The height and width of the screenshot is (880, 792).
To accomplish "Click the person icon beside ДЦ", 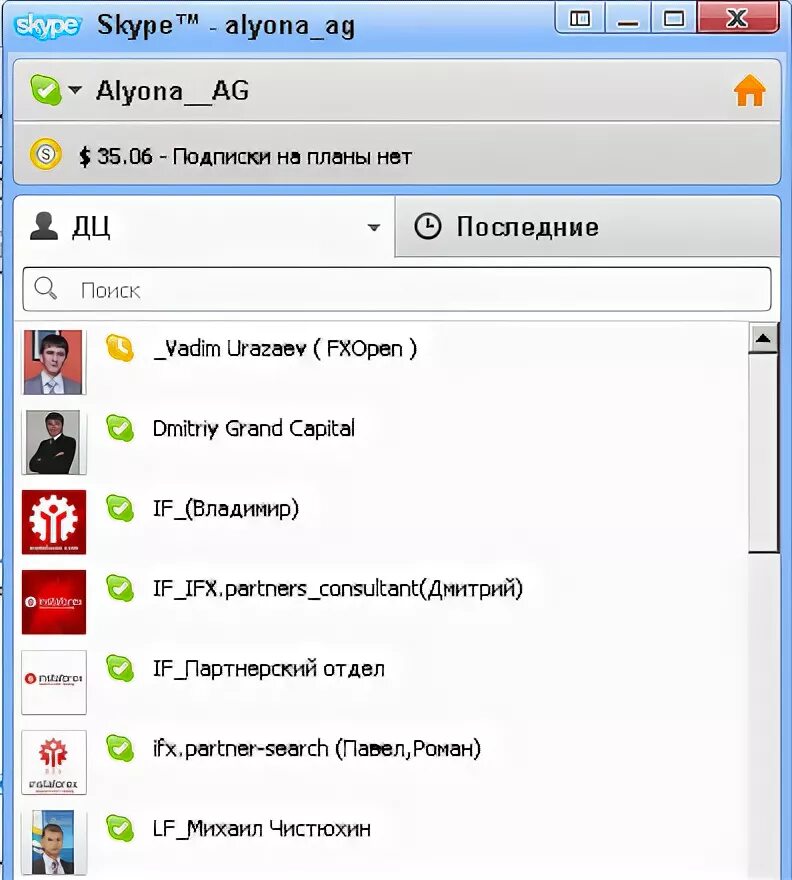I will pyautogui.click(x=44, y=226).
